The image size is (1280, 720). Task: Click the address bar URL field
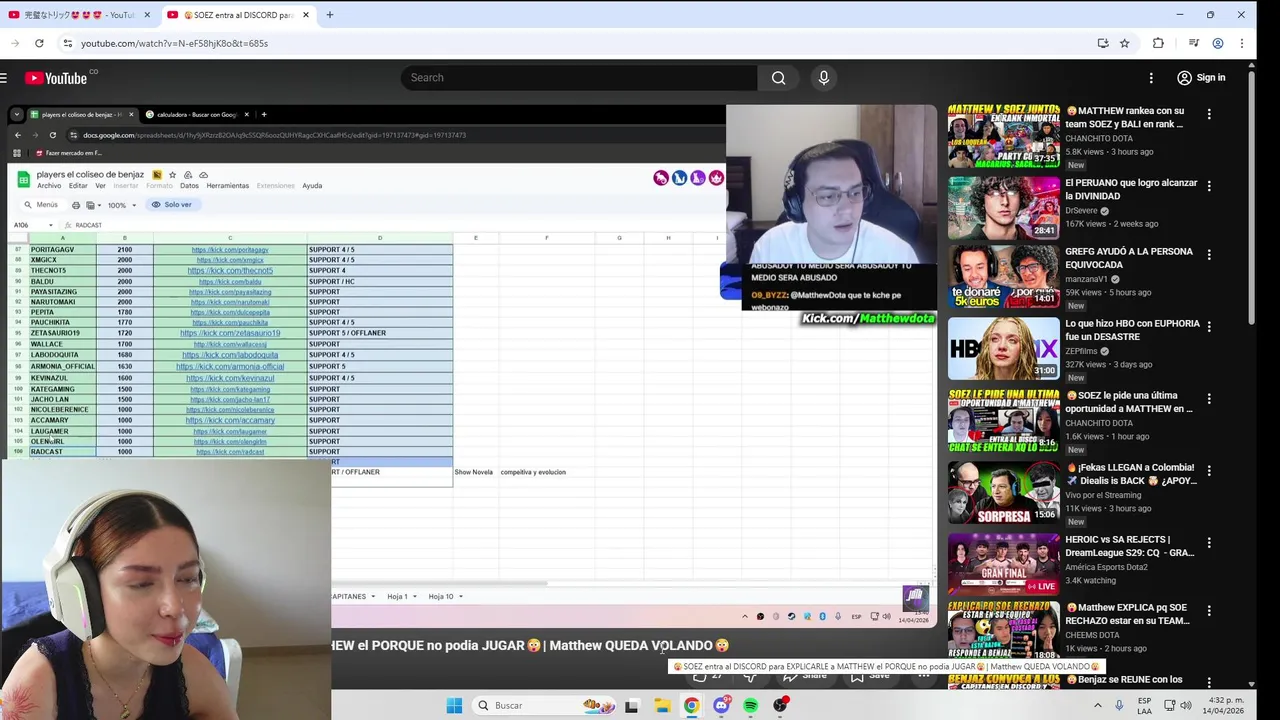[580, 43]
